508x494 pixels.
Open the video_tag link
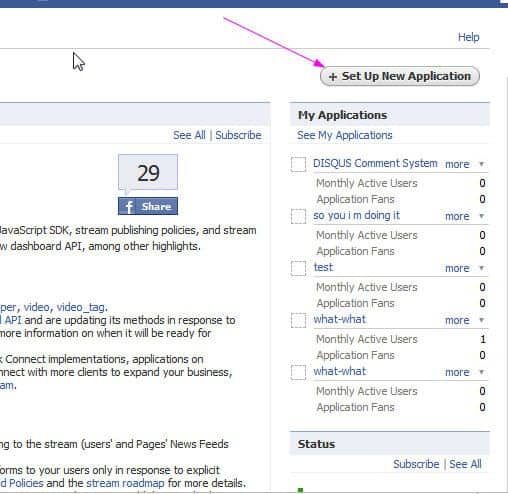pyautogui.click(x=81, y=307)
